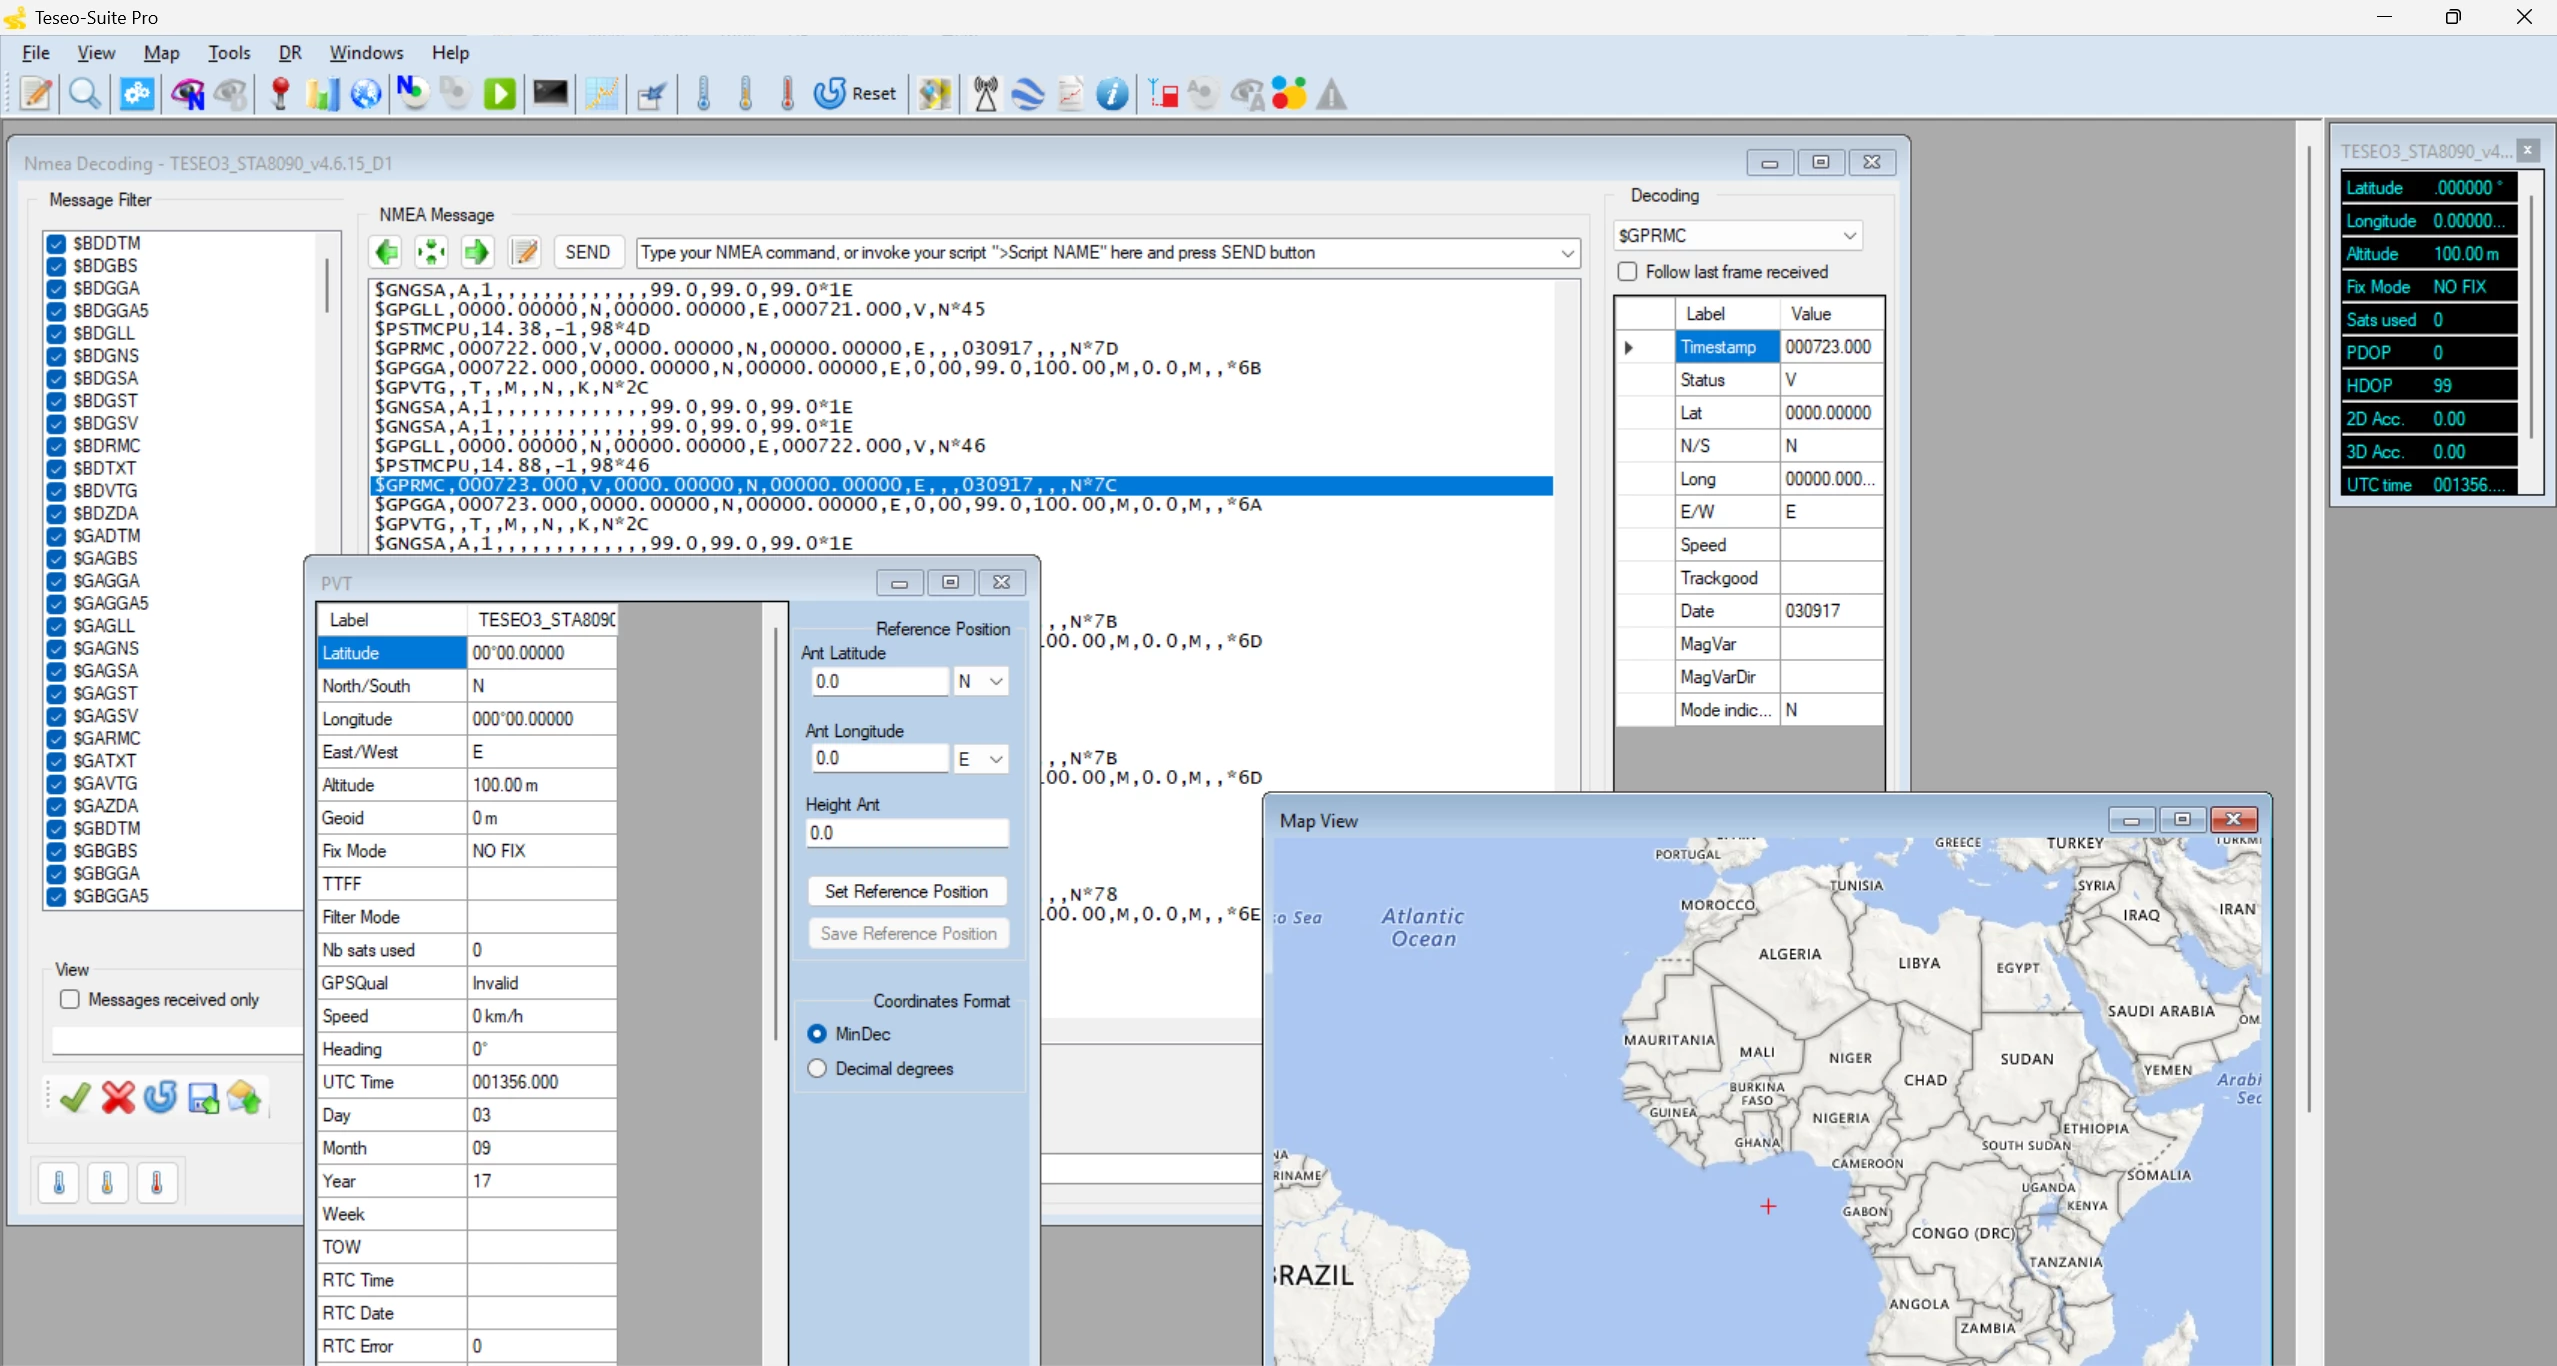Click the blue cold start thermometer icon

click(703, 93)
